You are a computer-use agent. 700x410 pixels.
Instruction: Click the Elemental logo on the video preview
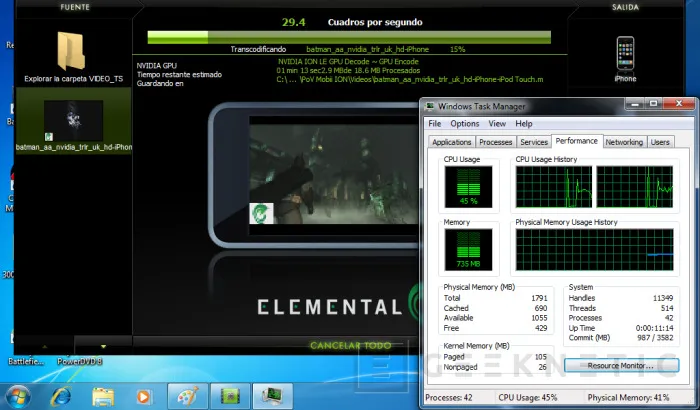pyautogui.click(x=261, y=213)
